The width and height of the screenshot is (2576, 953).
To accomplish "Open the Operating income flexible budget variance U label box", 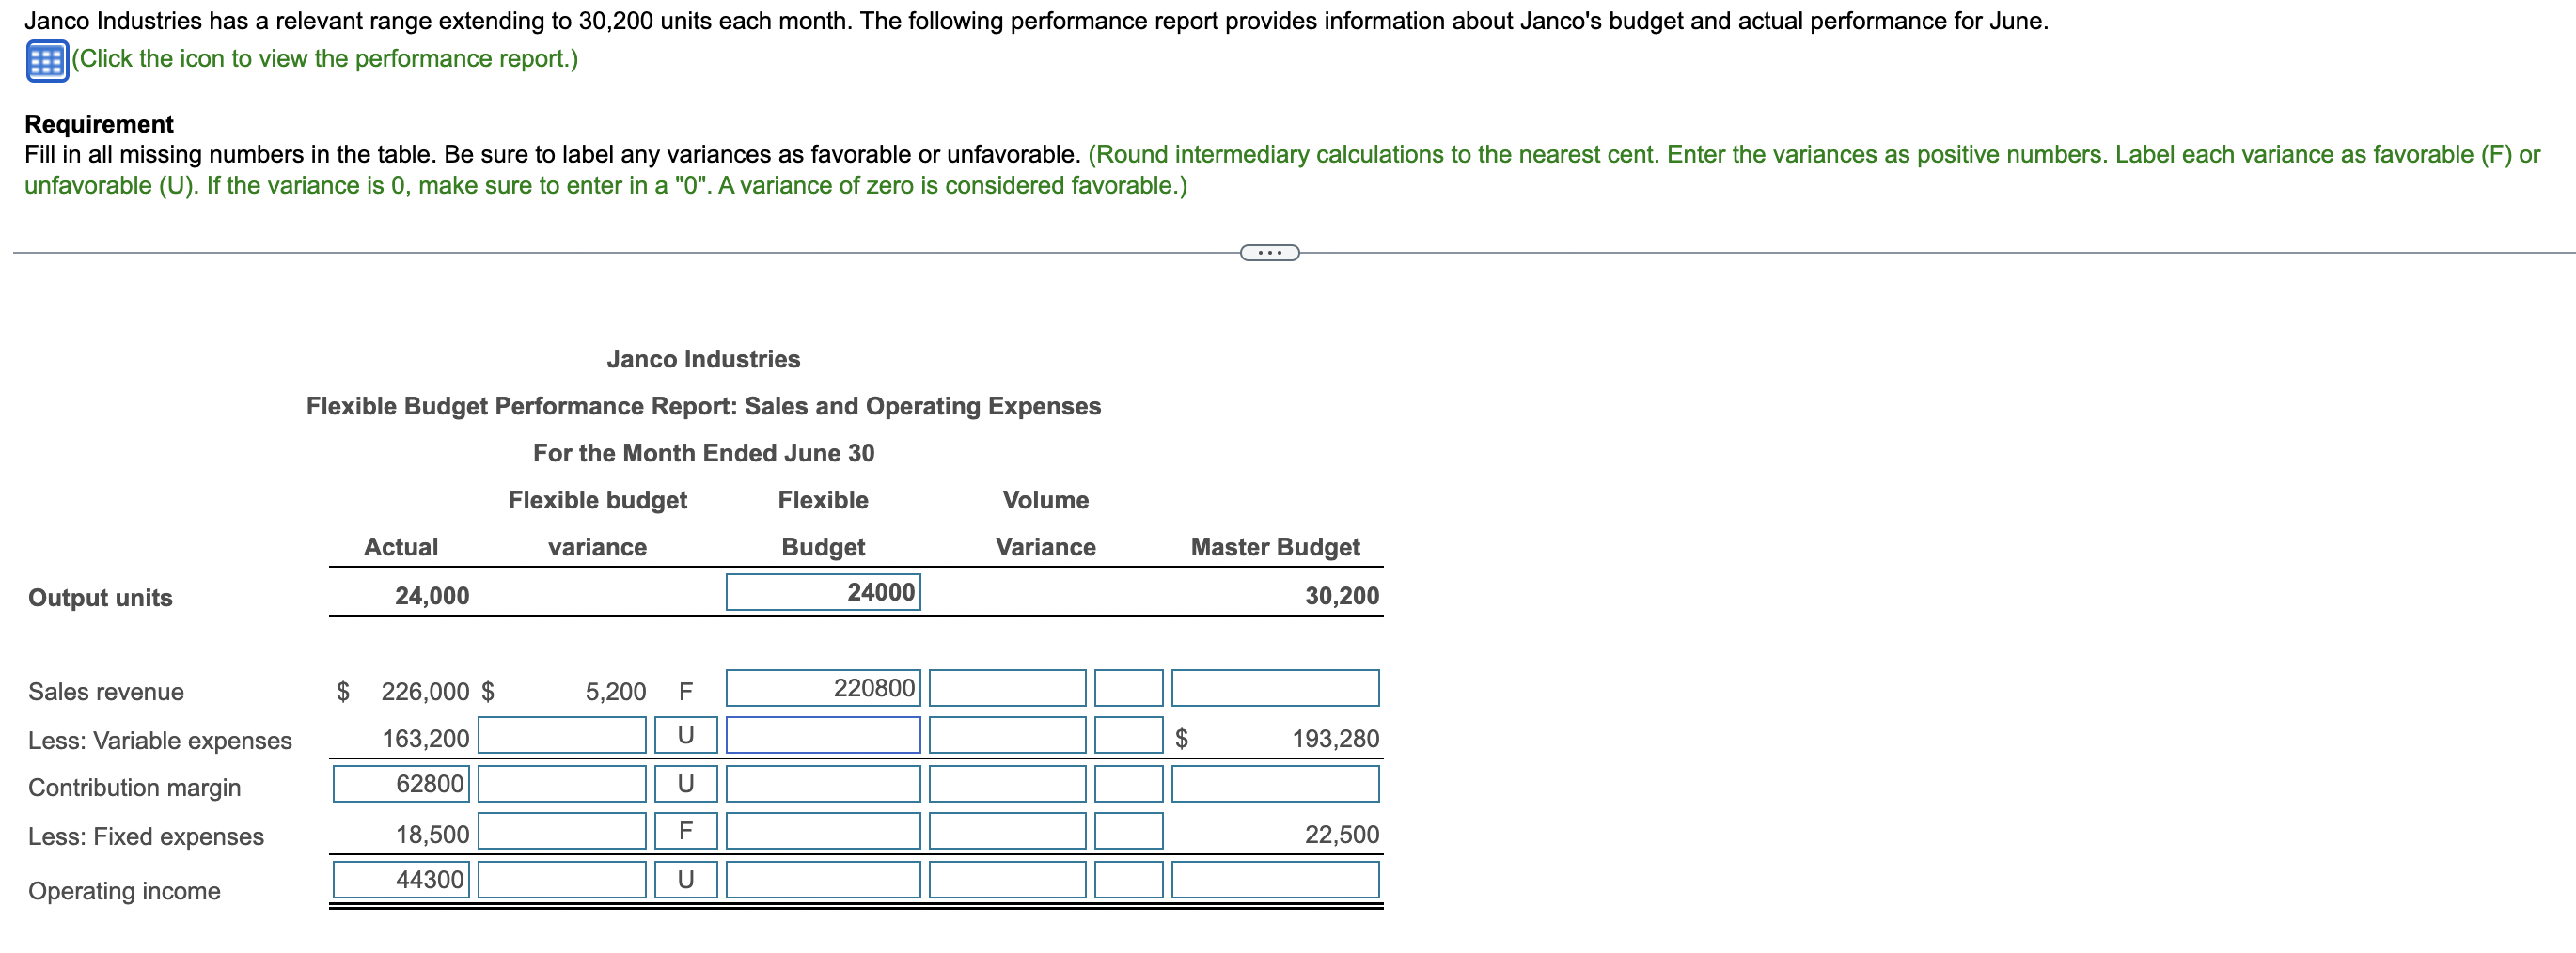I will pos(686,879).
